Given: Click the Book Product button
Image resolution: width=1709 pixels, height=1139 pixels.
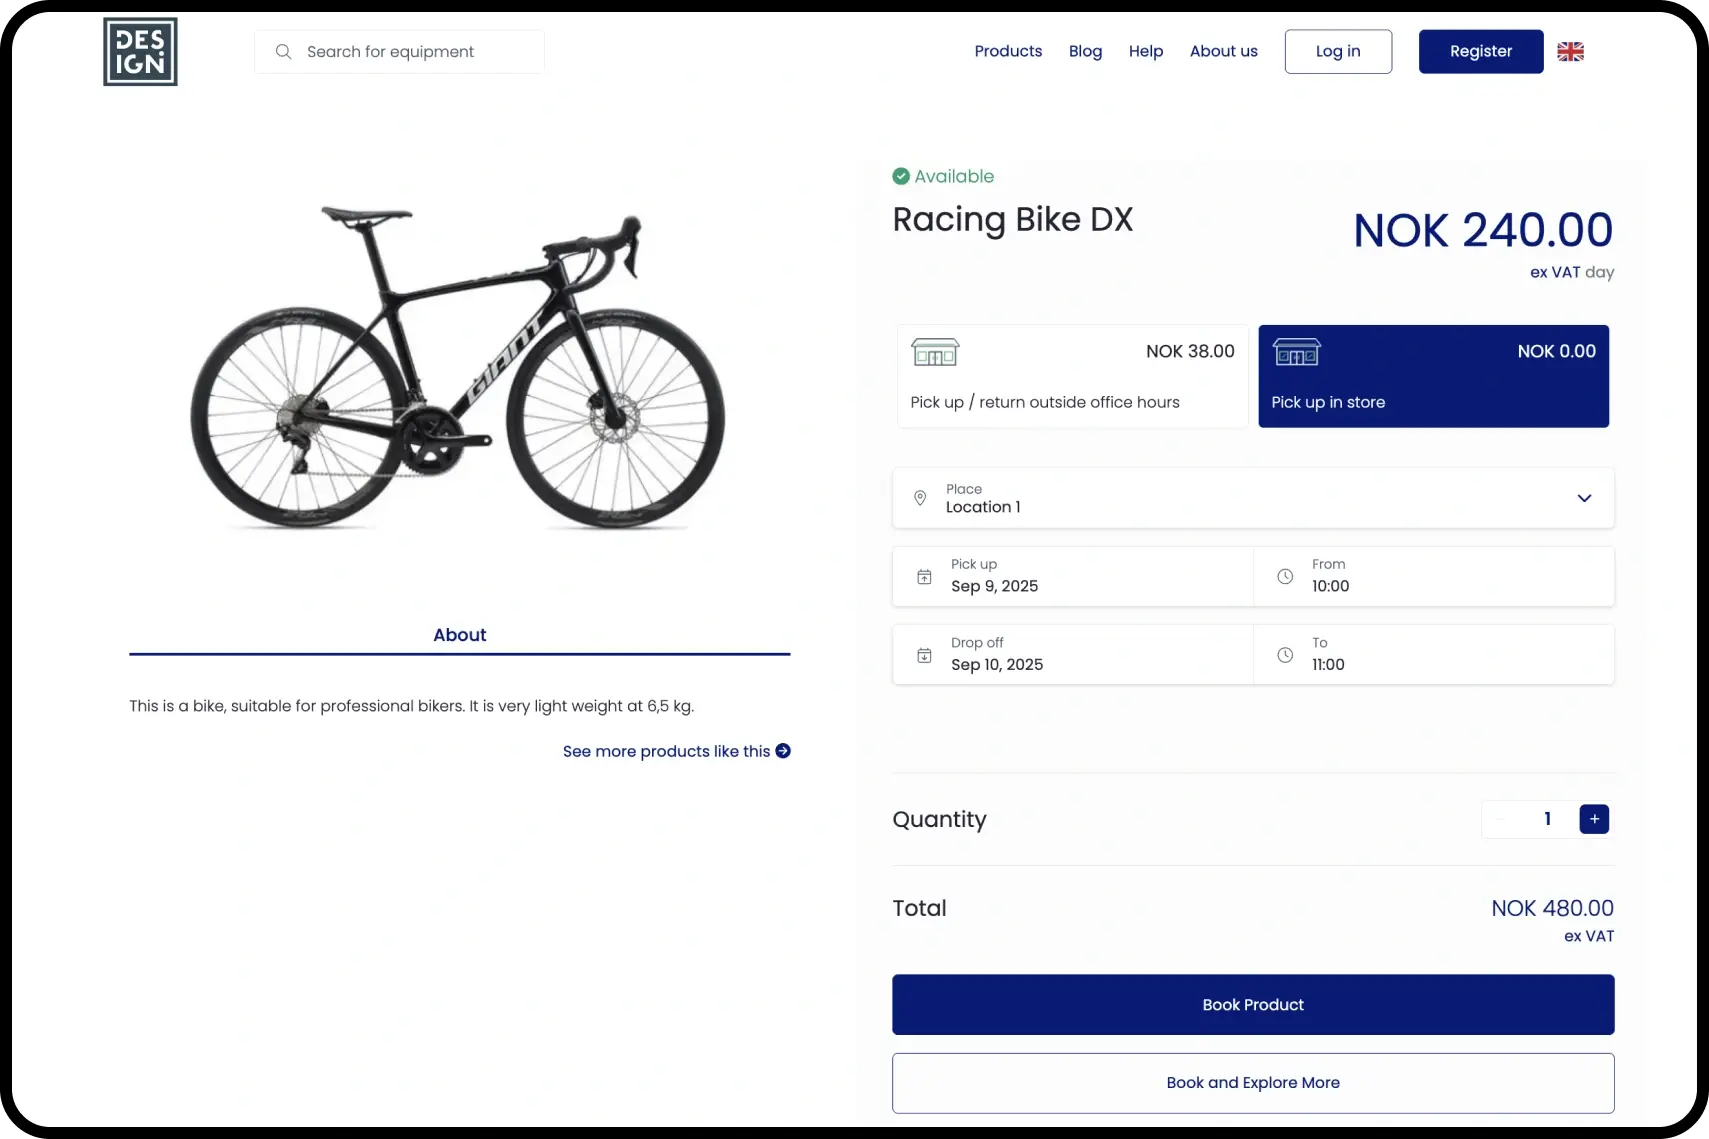Looking at the screenshot, I should (x=1253, y=1005).
